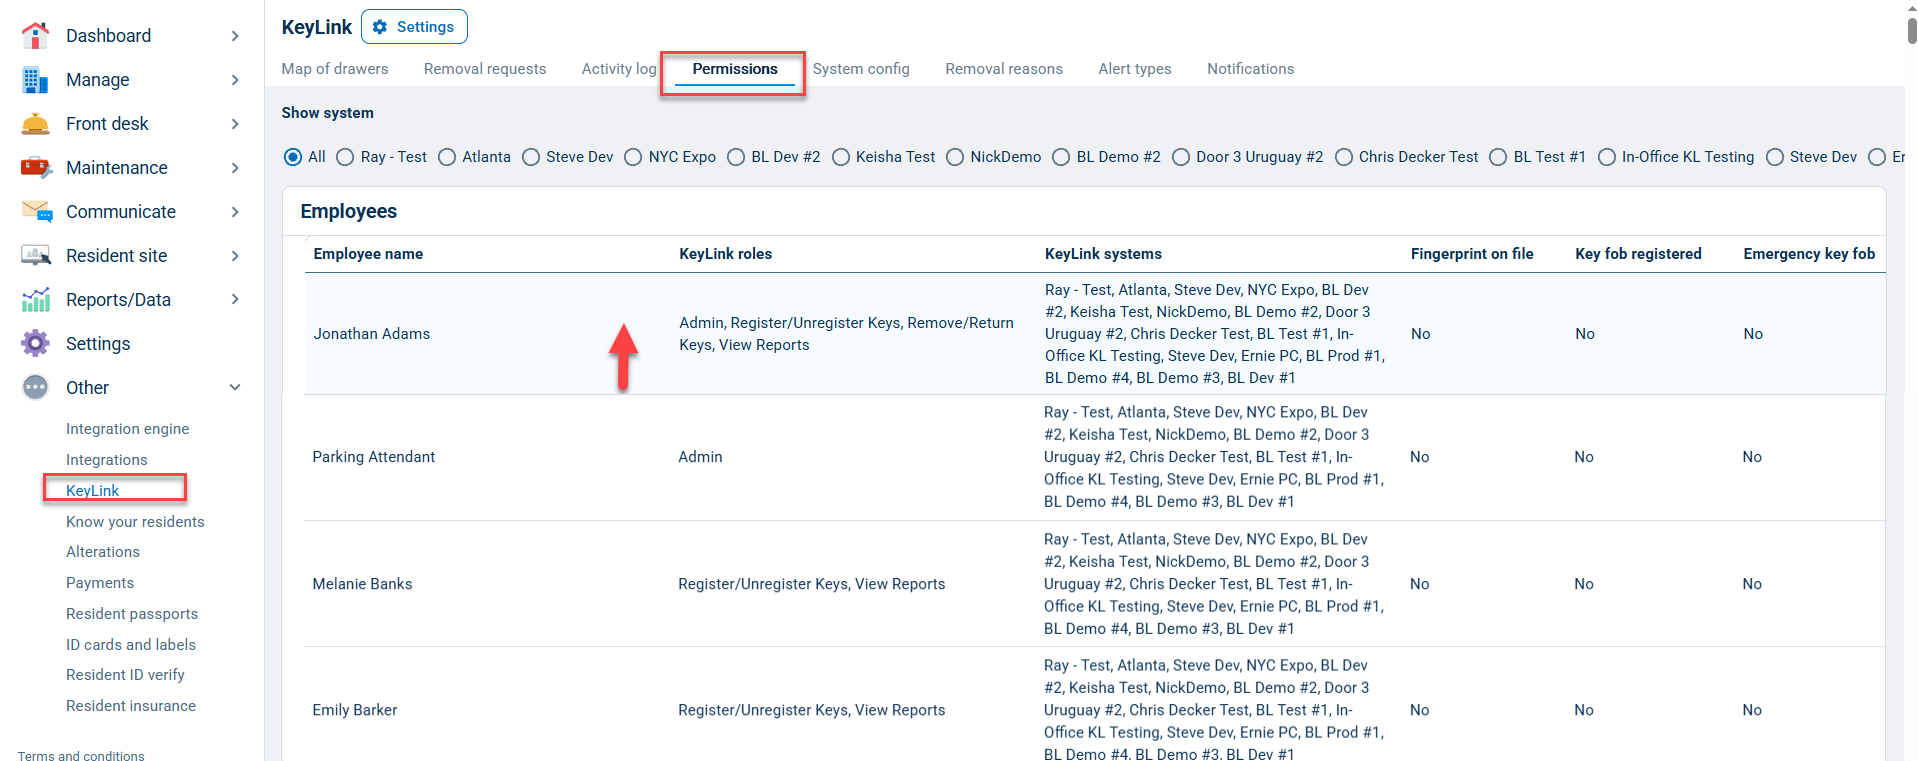Click the Resident site icon
Image resolution: width=1918 pixels, height=761 pixels.
[36, 256]
